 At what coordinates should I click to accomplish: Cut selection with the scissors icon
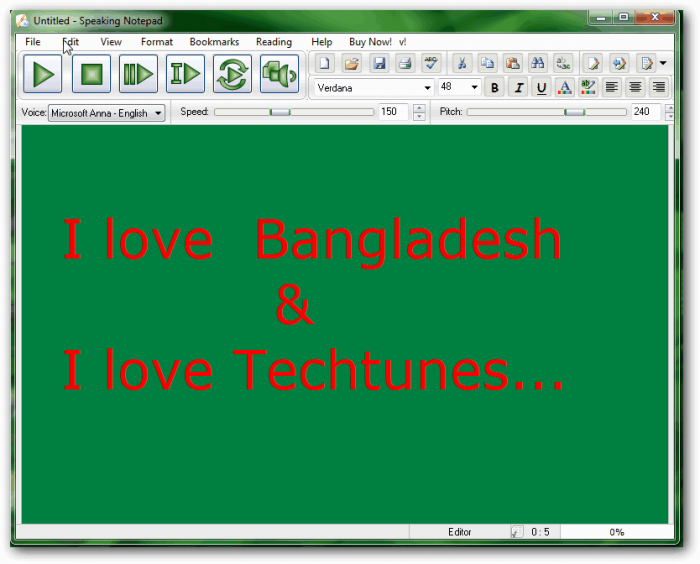click(462, 63)
